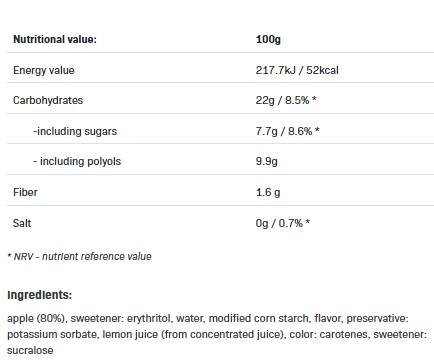Click the Fiber row label

pos(25,192)
